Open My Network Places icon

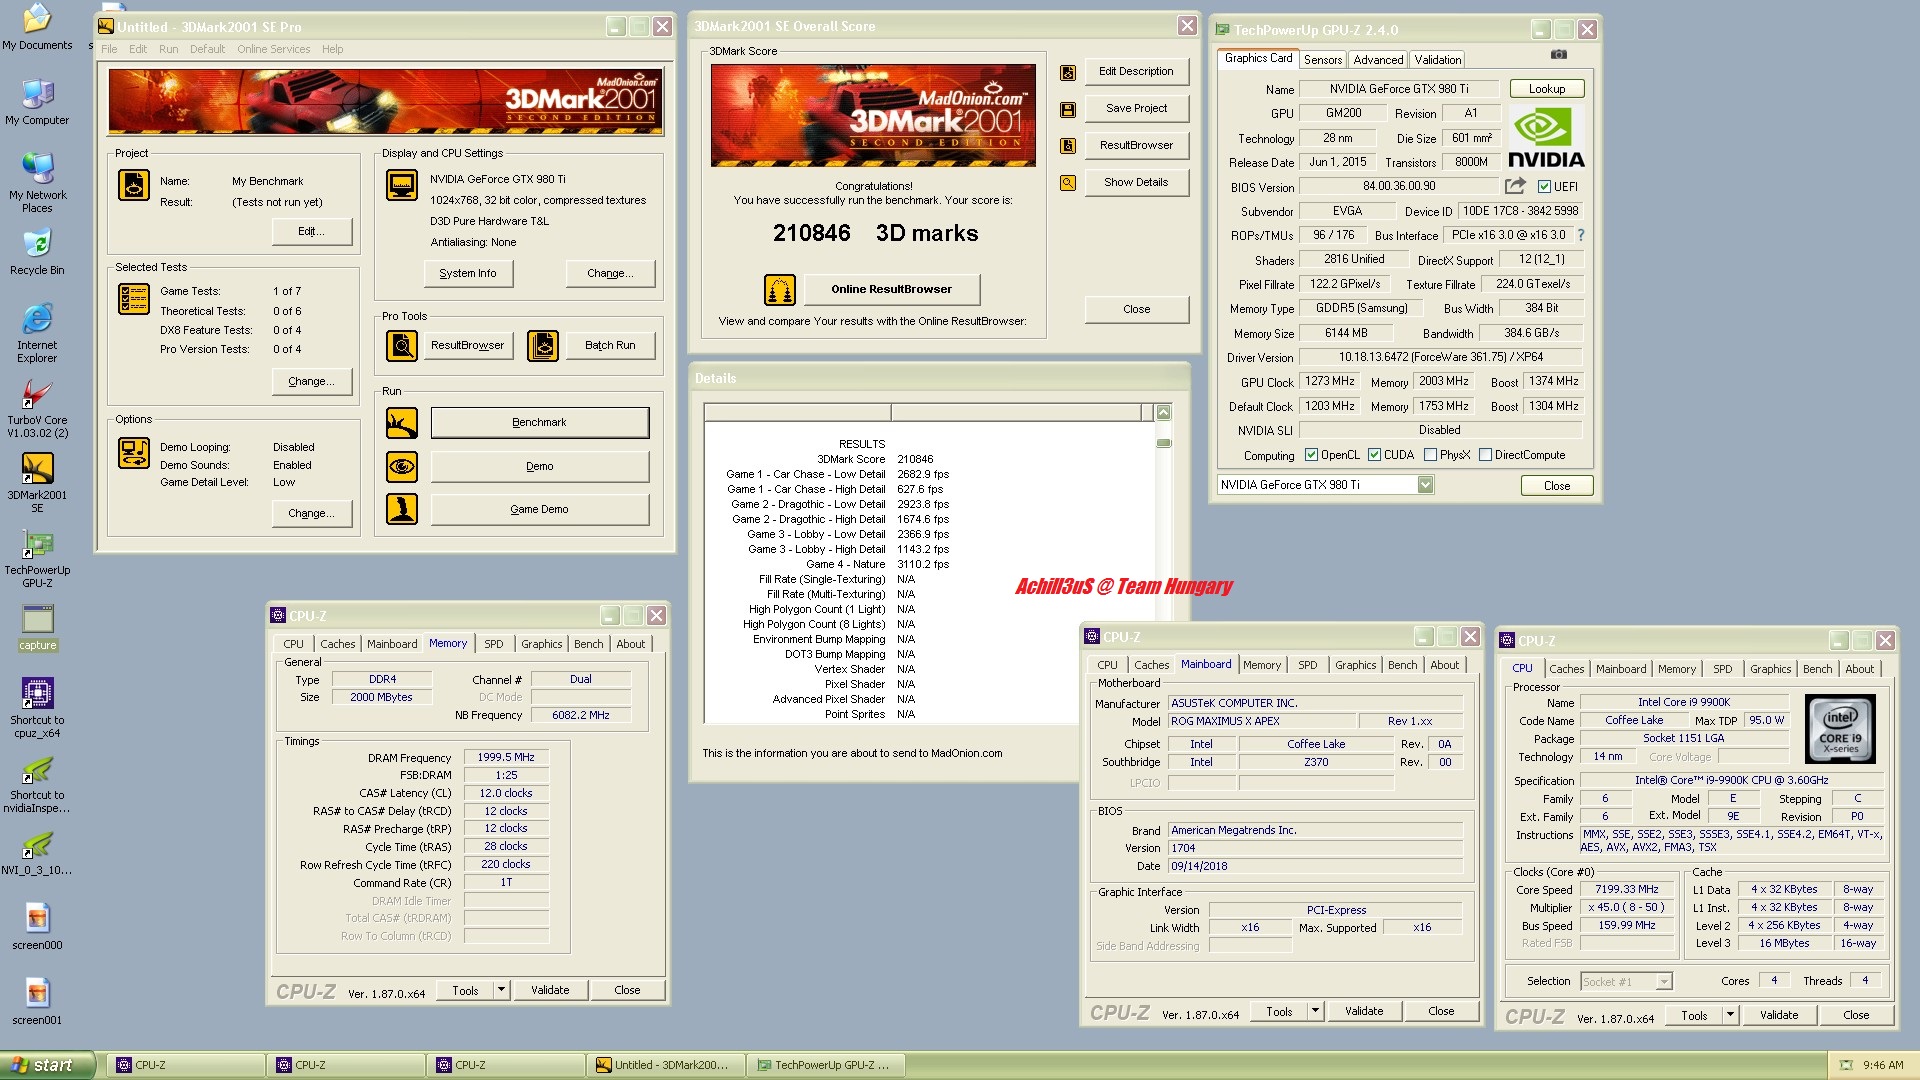pos(37,183)
